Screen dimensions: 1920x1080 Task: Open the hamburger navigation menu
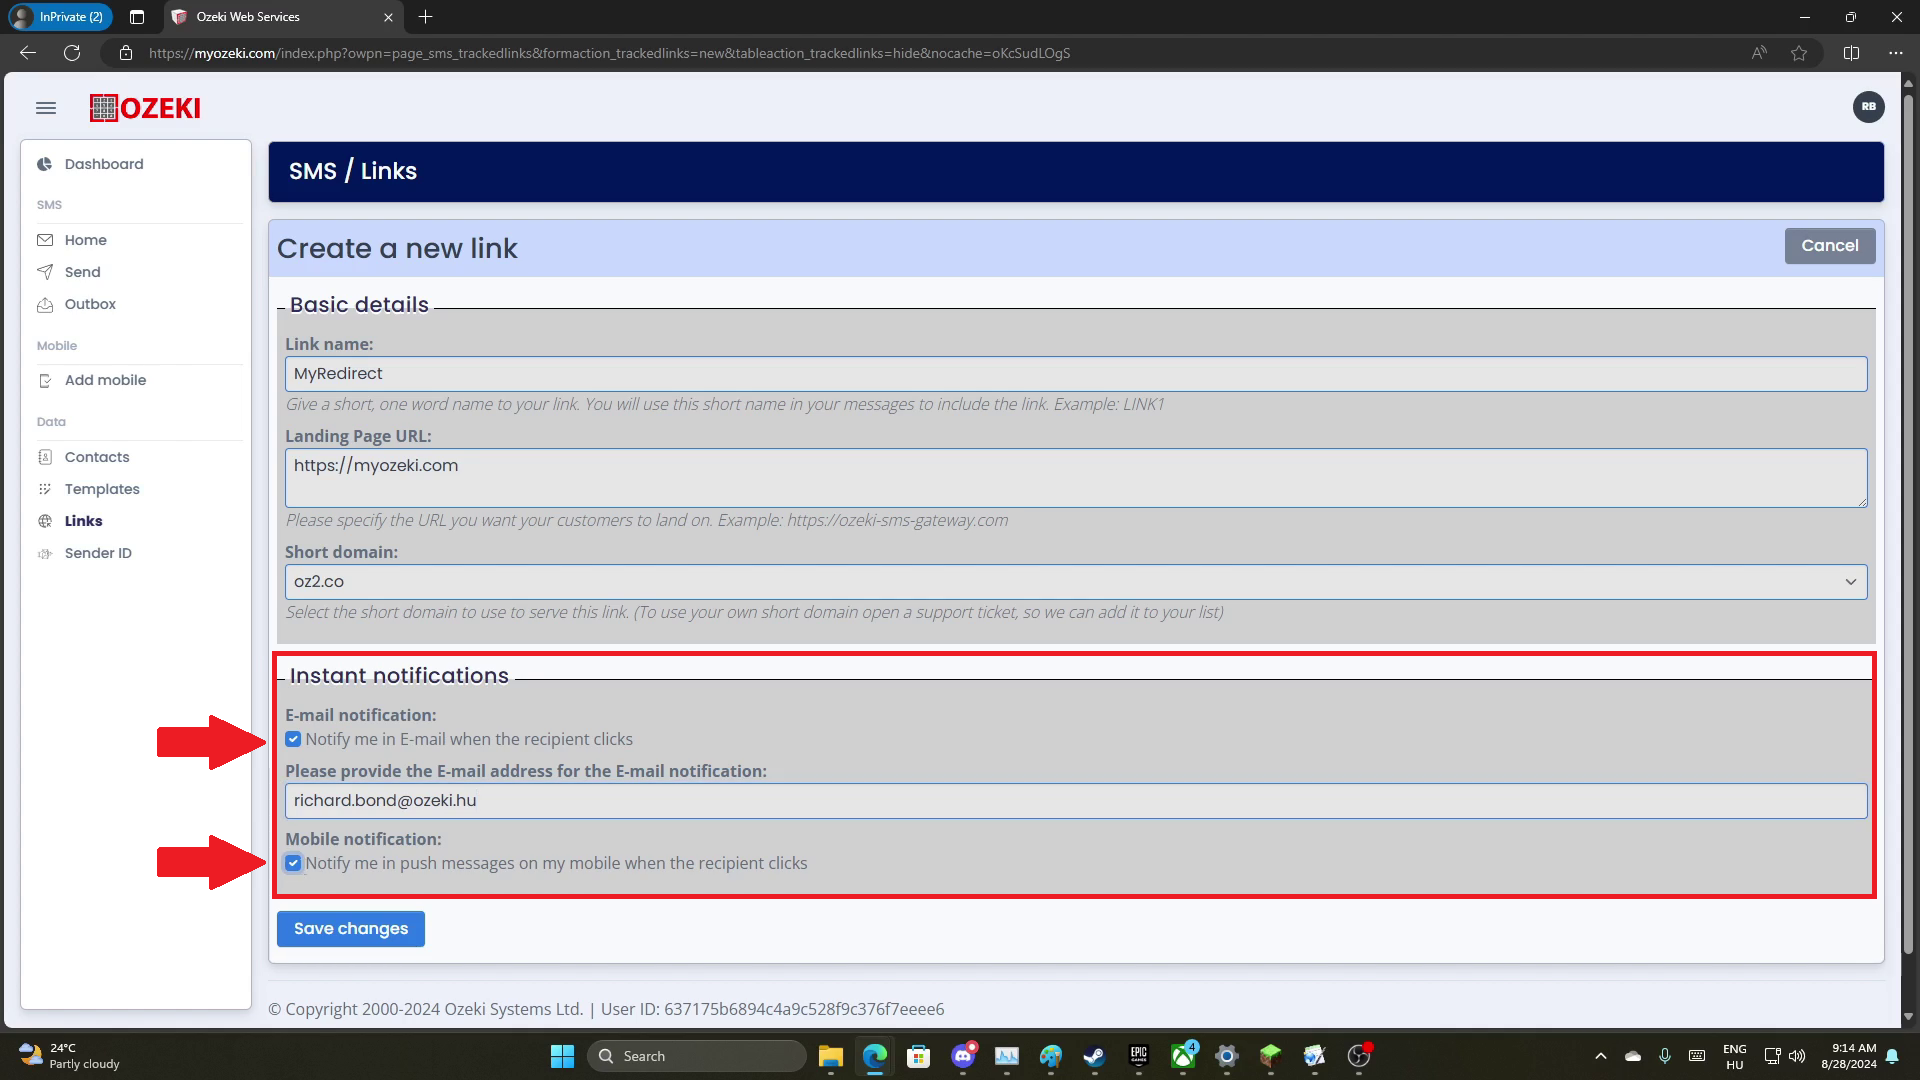click(46, 108)
